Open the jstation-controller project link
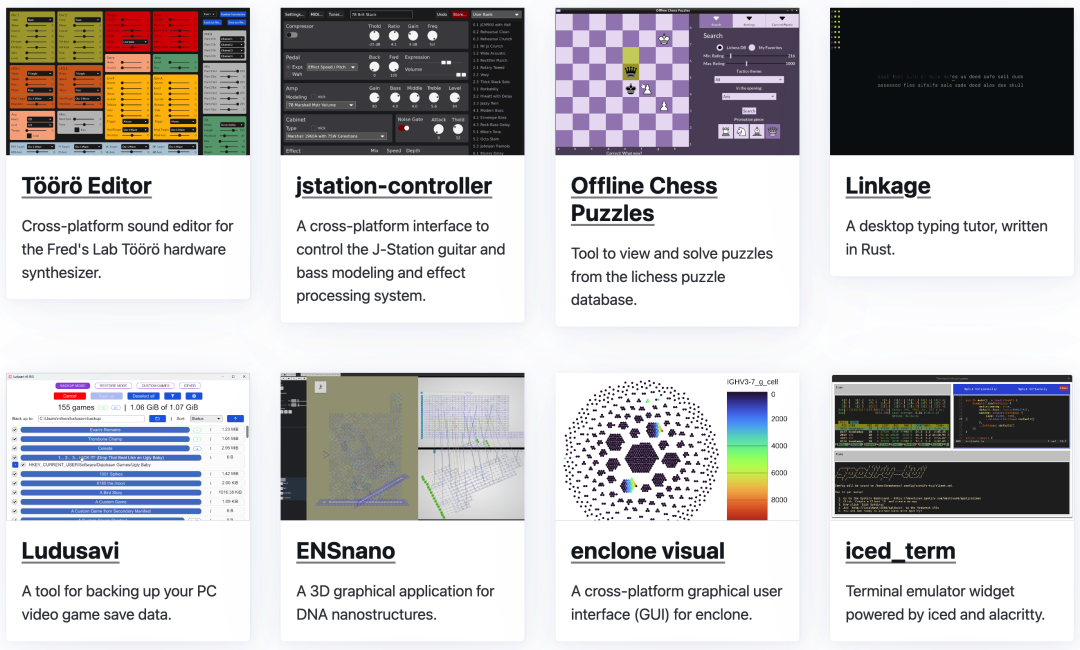The height and width of the screenshot is (650, 1080). tap(394, 186)
